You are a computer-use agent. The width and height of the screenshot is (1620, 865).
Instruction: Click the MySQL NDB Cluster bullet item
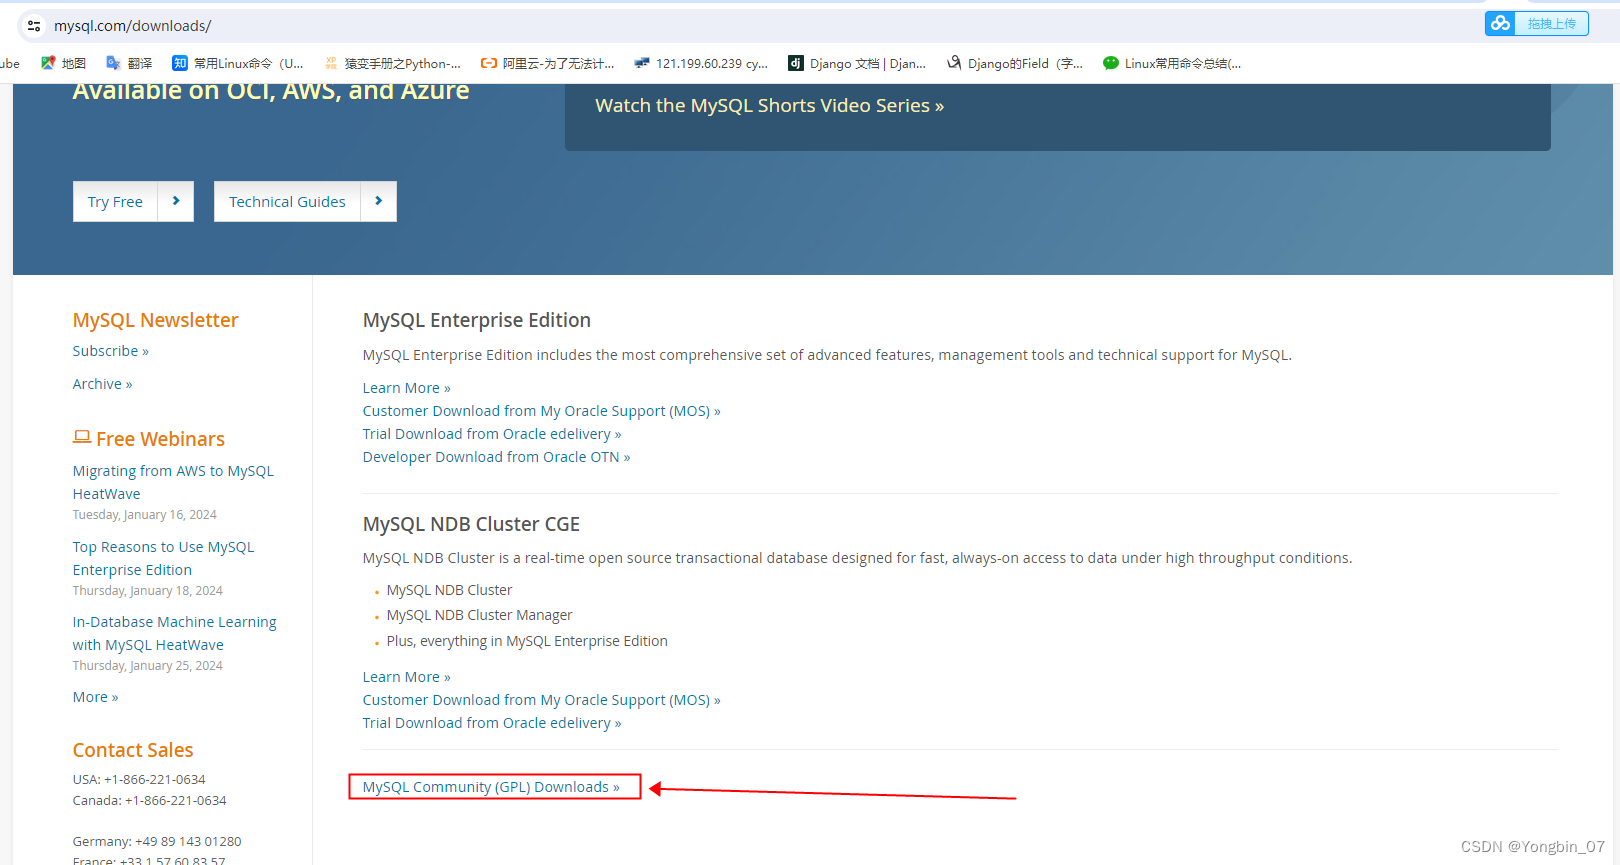(449, 590)
